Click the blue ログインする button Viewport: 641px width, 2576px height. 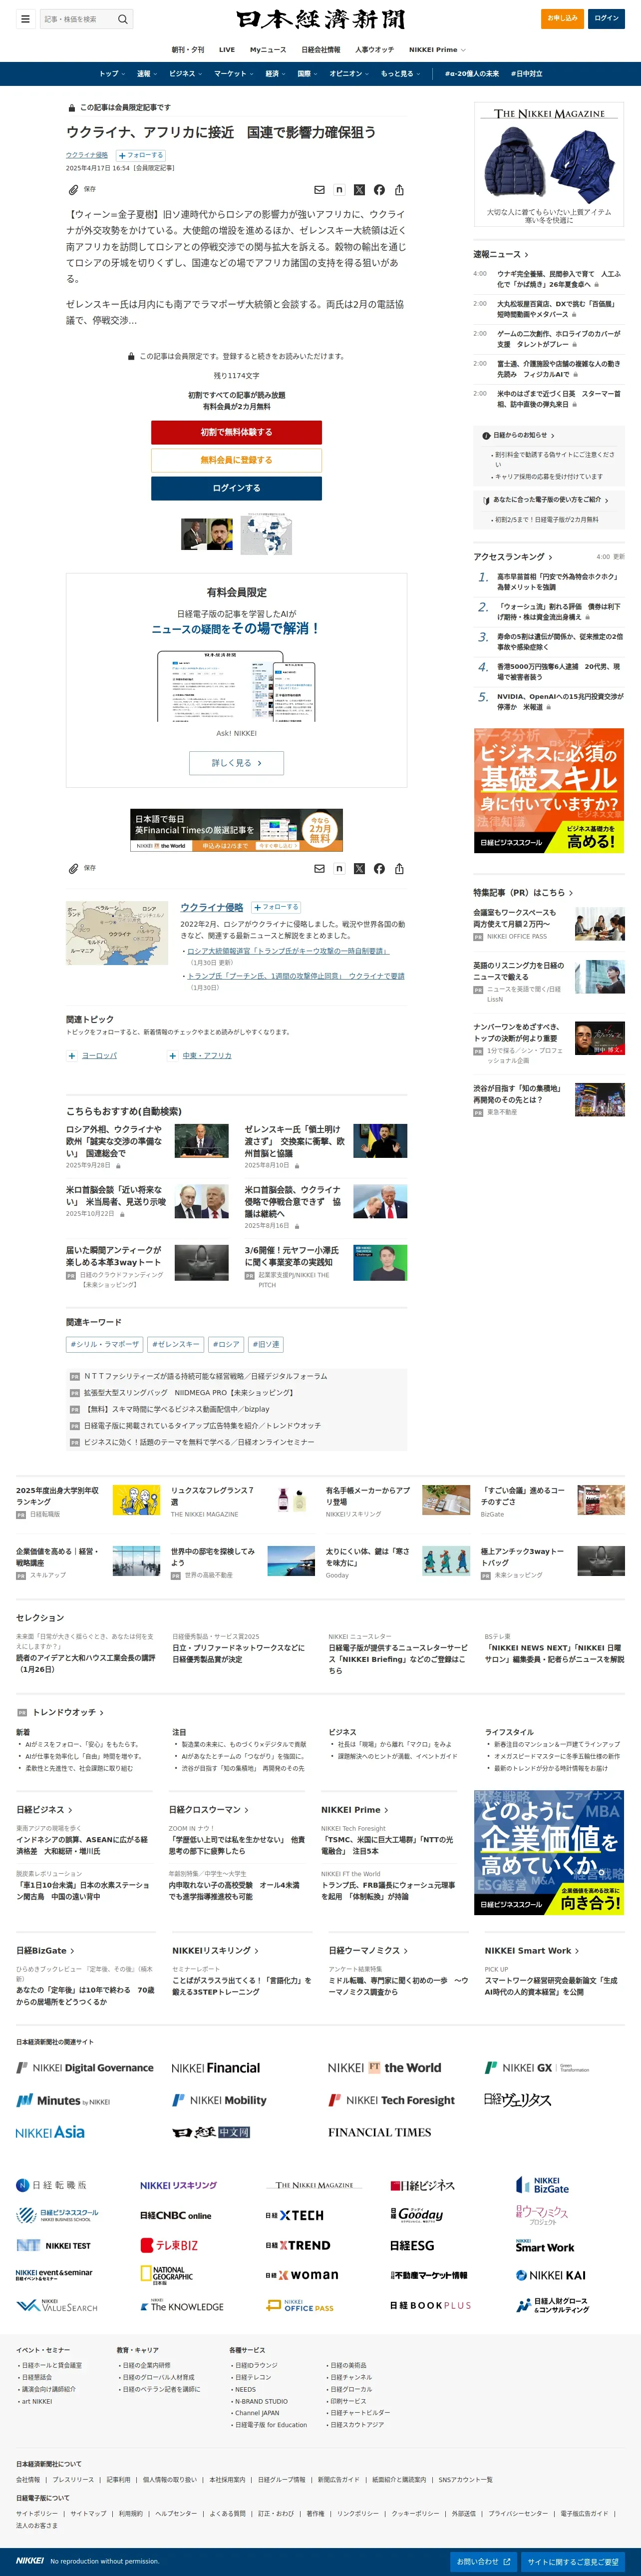point(236,488)
